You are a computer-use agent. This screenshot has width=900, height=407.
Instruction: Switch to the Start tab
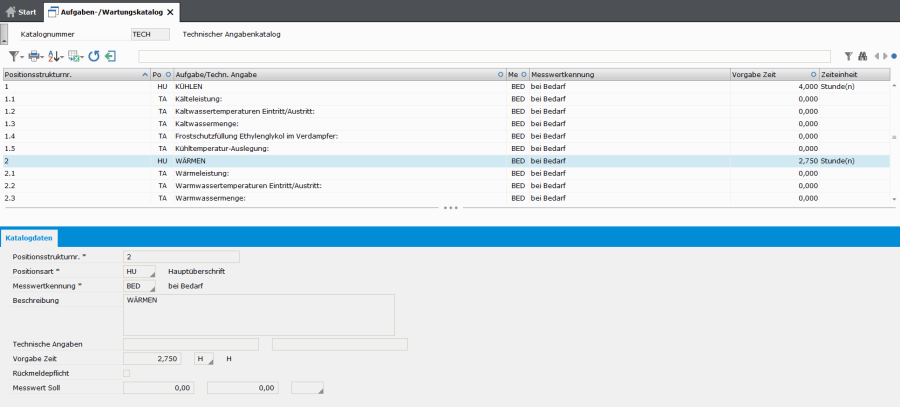pos(21,12)
